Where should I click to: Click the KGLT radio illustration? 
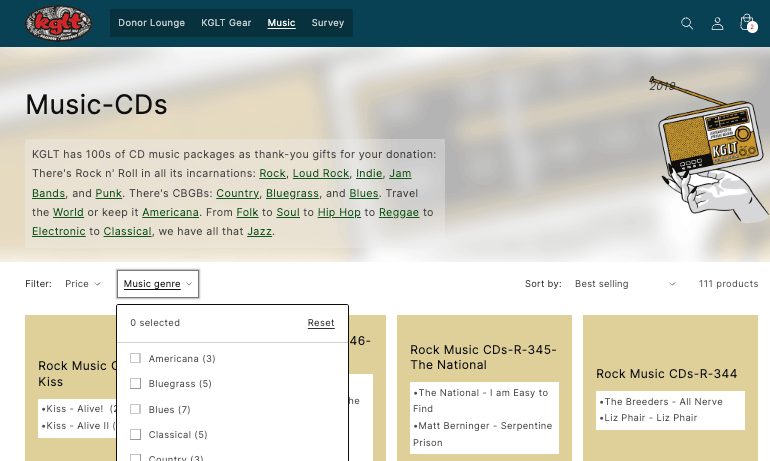click(x=710, y=150)
